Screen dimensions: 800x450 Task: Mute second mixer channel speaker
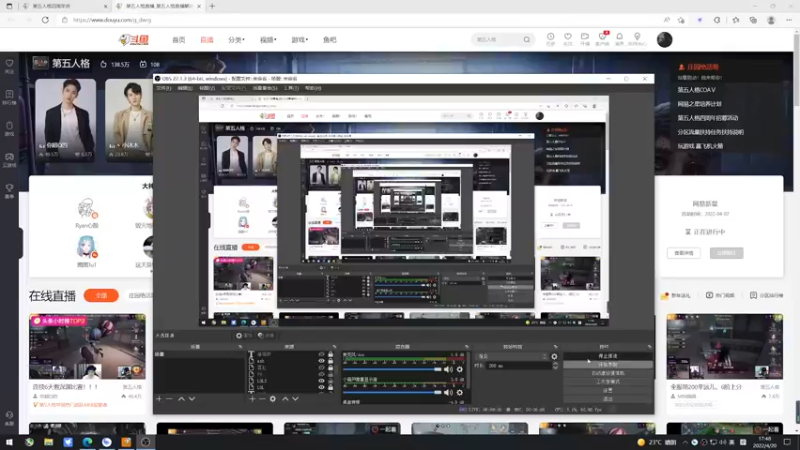pos(448,392)
